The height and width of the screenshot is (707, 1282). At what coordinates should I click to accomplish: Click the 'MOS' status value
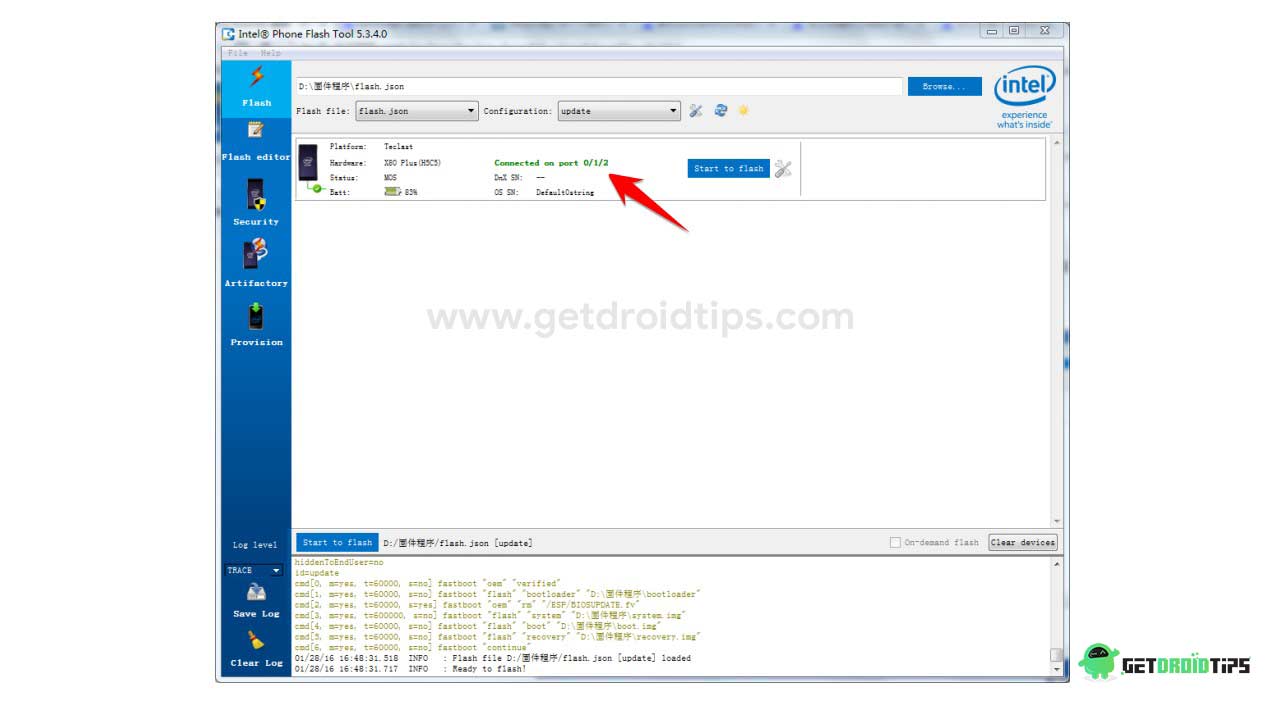(390, 177)
